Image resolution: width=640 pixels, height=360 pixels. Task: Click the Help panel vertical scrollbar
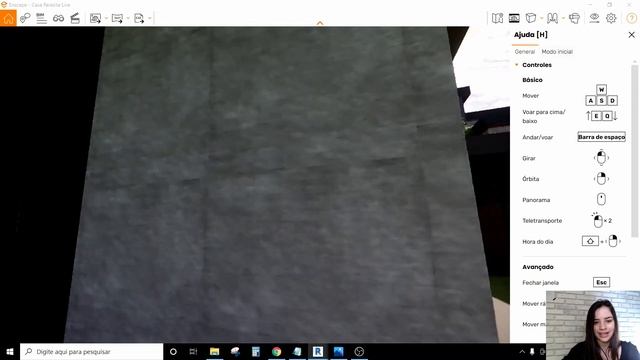[x=634, y=150]
